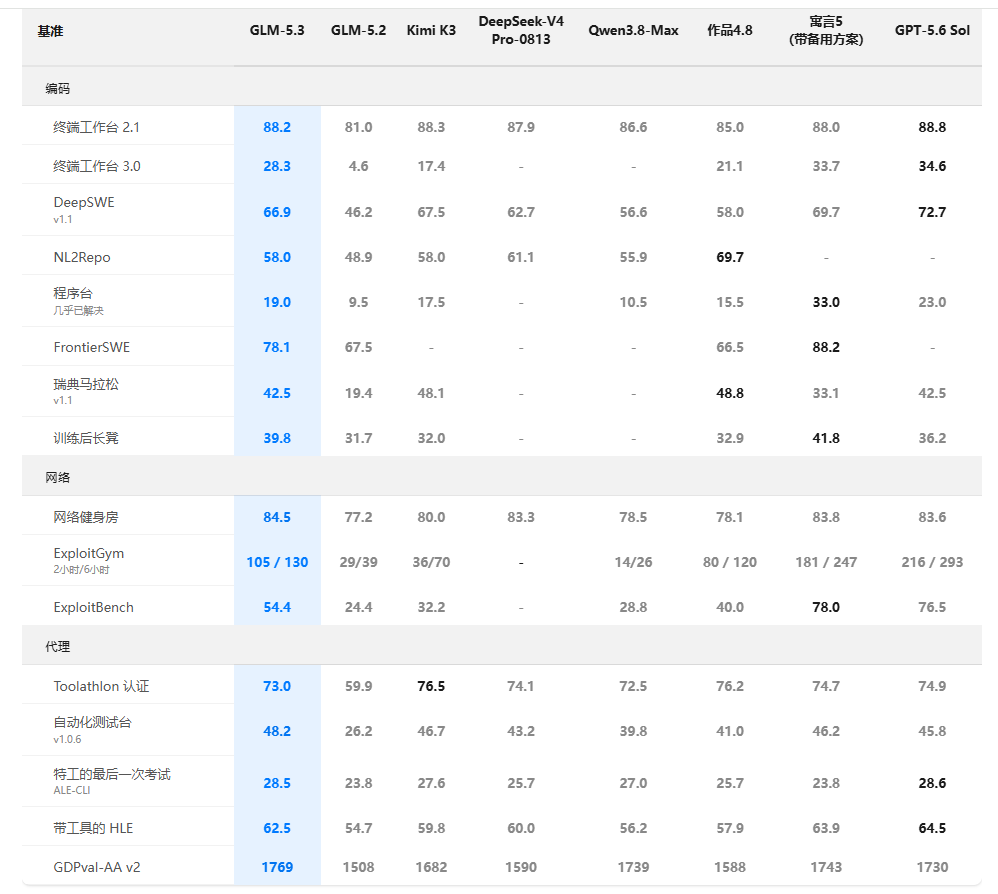The image size is (998, 894).
Task: Select the 代理 section heading
Action: pyautogui.click(x=57, y=646)
